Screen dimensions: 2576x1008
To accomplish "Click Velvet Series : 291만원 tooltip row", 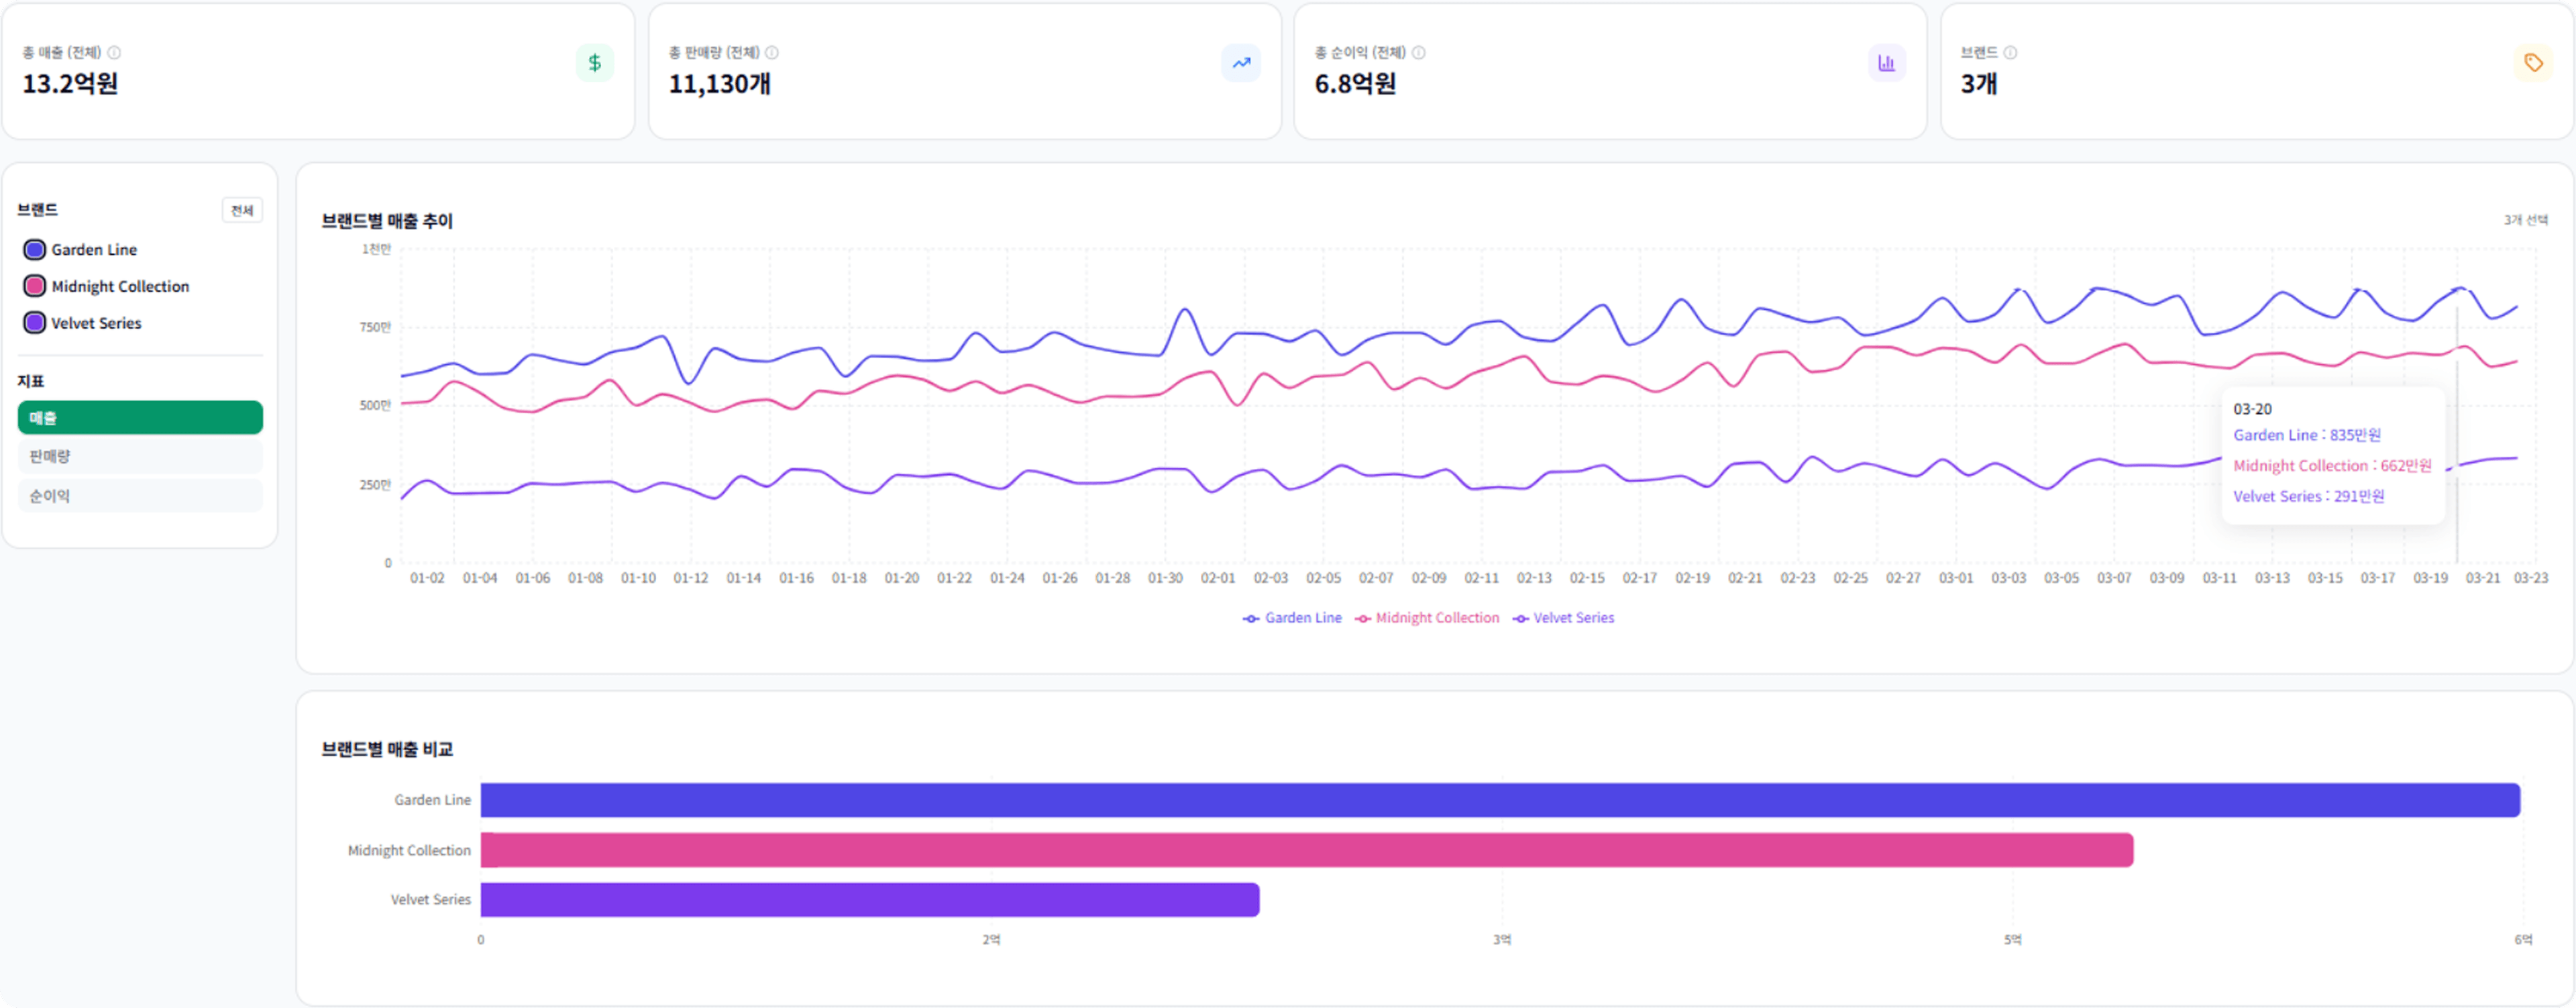I will pos(2308,496).
